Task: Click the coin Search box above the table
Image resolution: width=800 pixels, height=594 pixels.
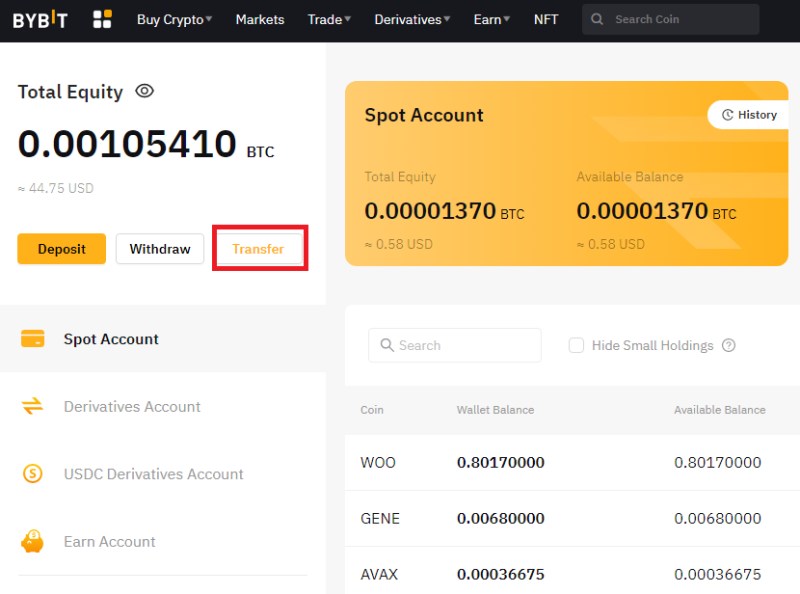Action: coord(455,345)
